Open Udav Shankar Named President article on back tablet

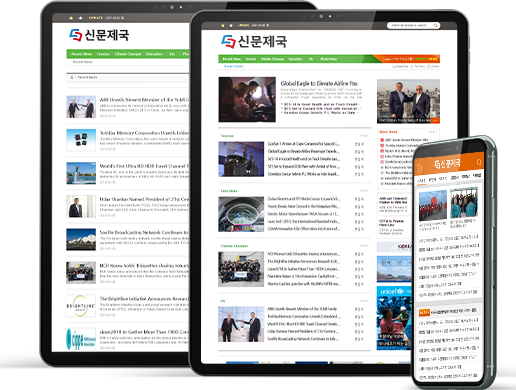144,199
